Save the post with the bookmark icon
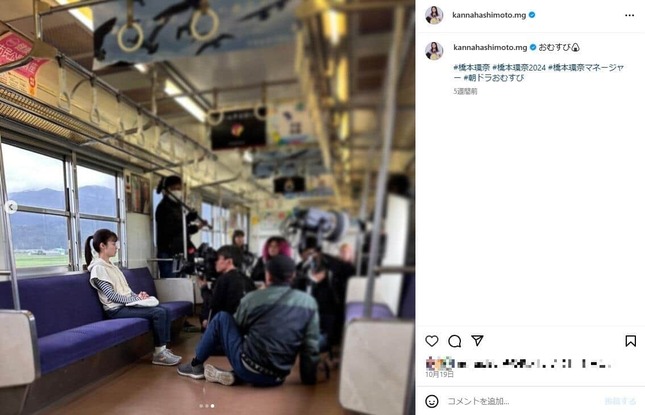645x415 pixels. tap(631, 341)
